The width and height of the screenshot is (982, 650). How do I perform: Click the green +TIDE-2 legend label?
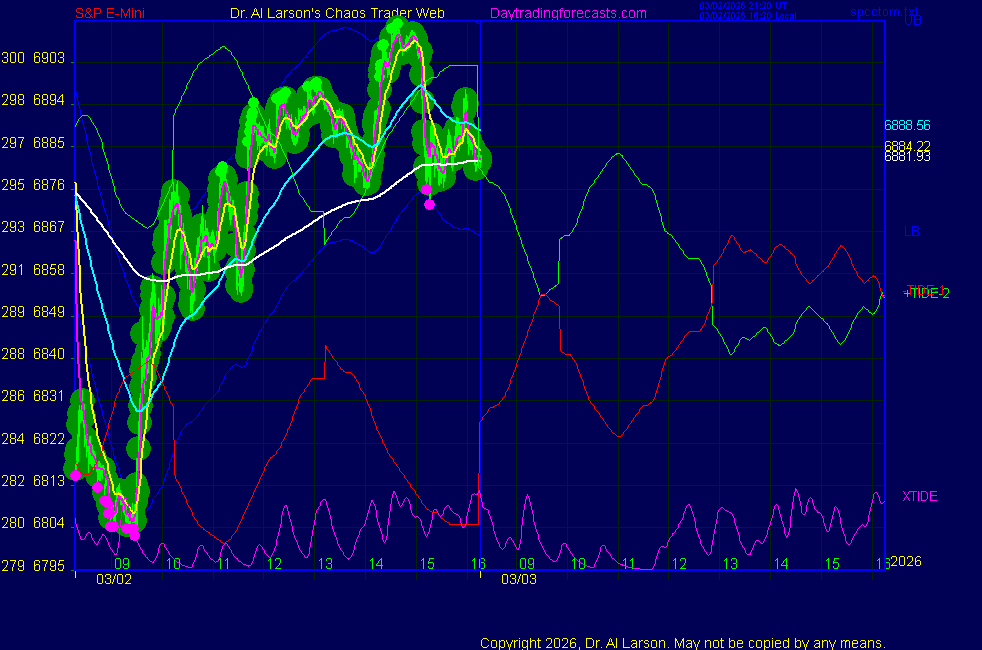coord(926,293)
